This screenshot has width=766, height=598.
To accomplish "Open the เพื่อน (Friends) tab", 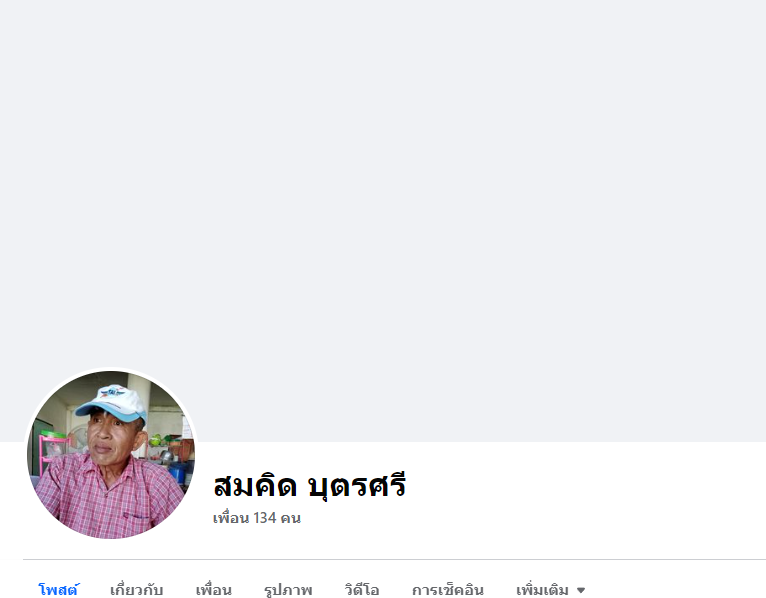I will tap(213, 590).
